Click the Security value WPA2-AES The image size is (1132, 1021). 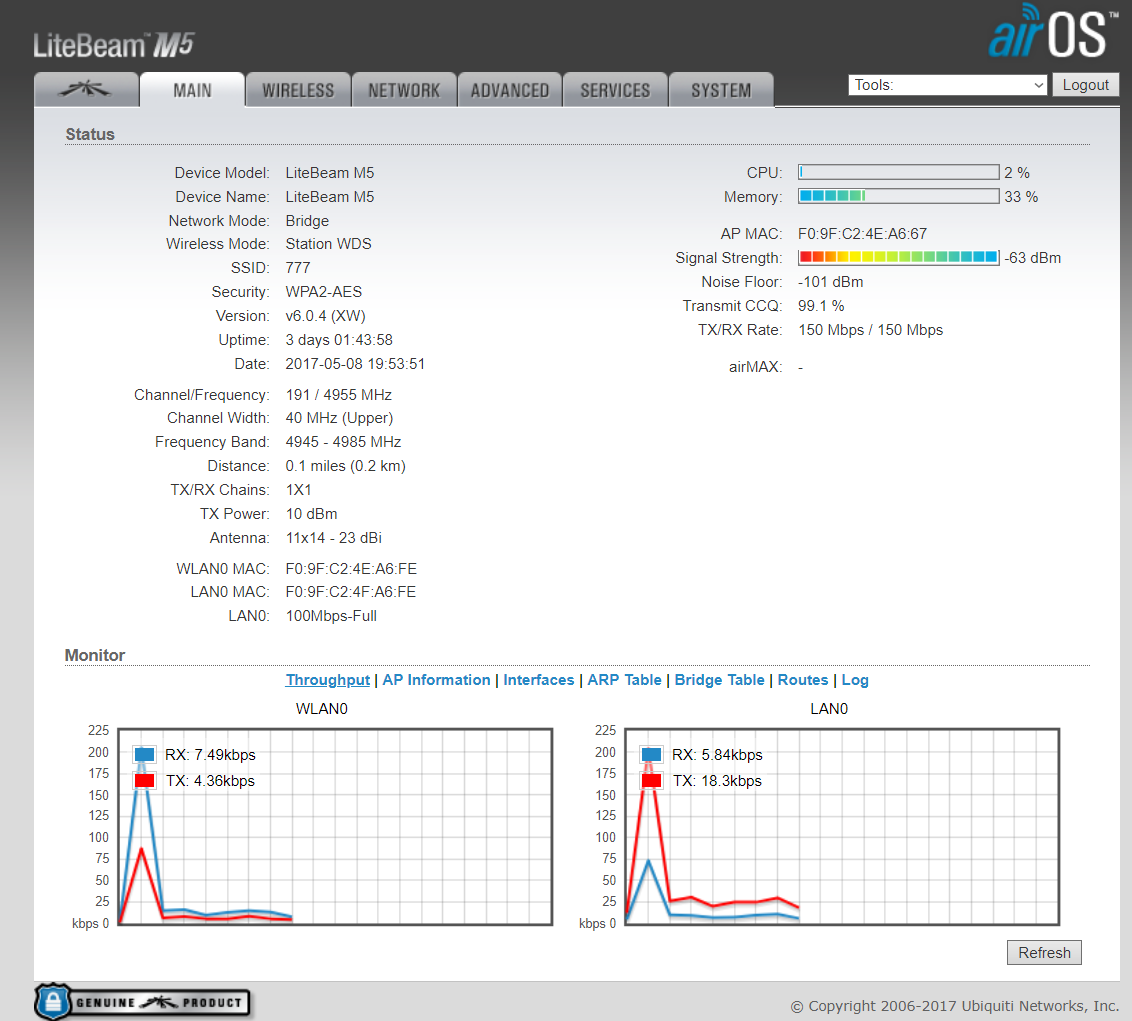click(x=323, y=292)
